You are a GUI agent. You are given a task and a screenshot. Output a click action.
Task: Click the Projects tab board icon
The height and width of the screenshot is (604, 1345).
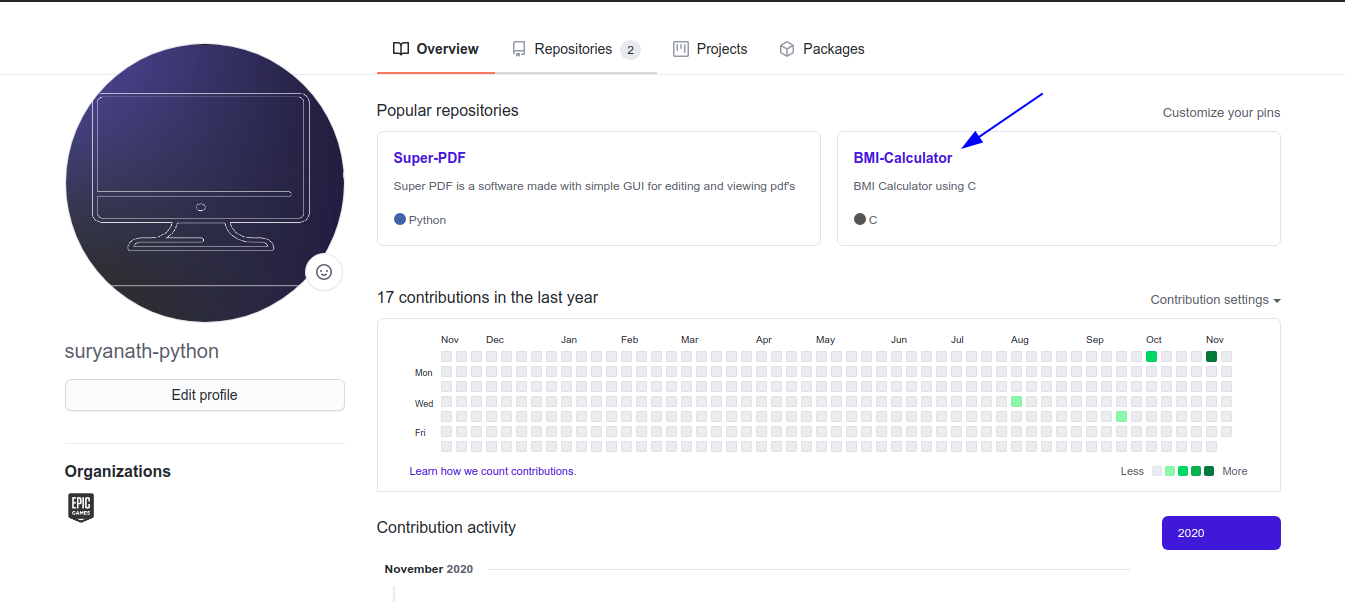pos(681,49)
